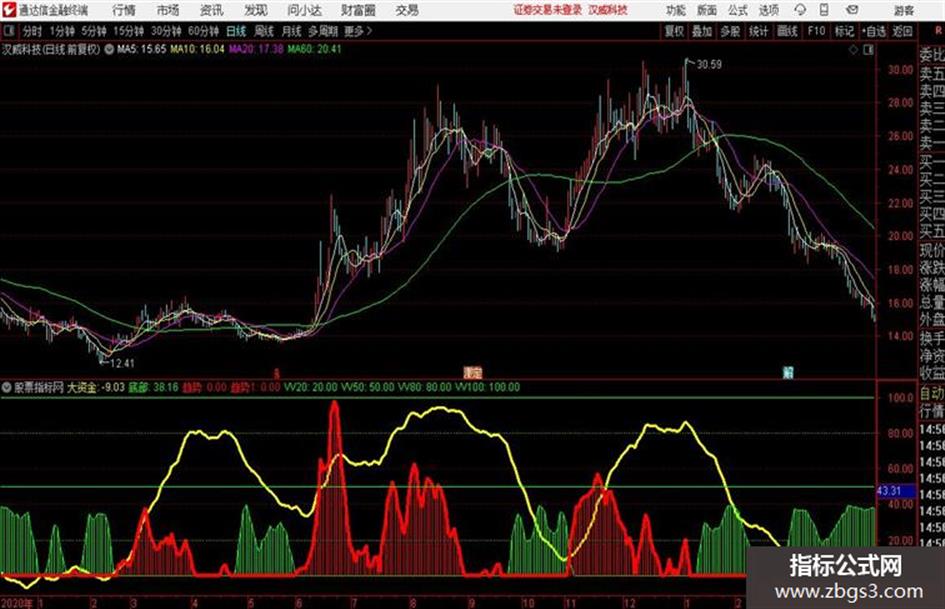Open the 版面 menu
Image resolution: width=945 pixels, height=609 pixels.
coord(707,10)
